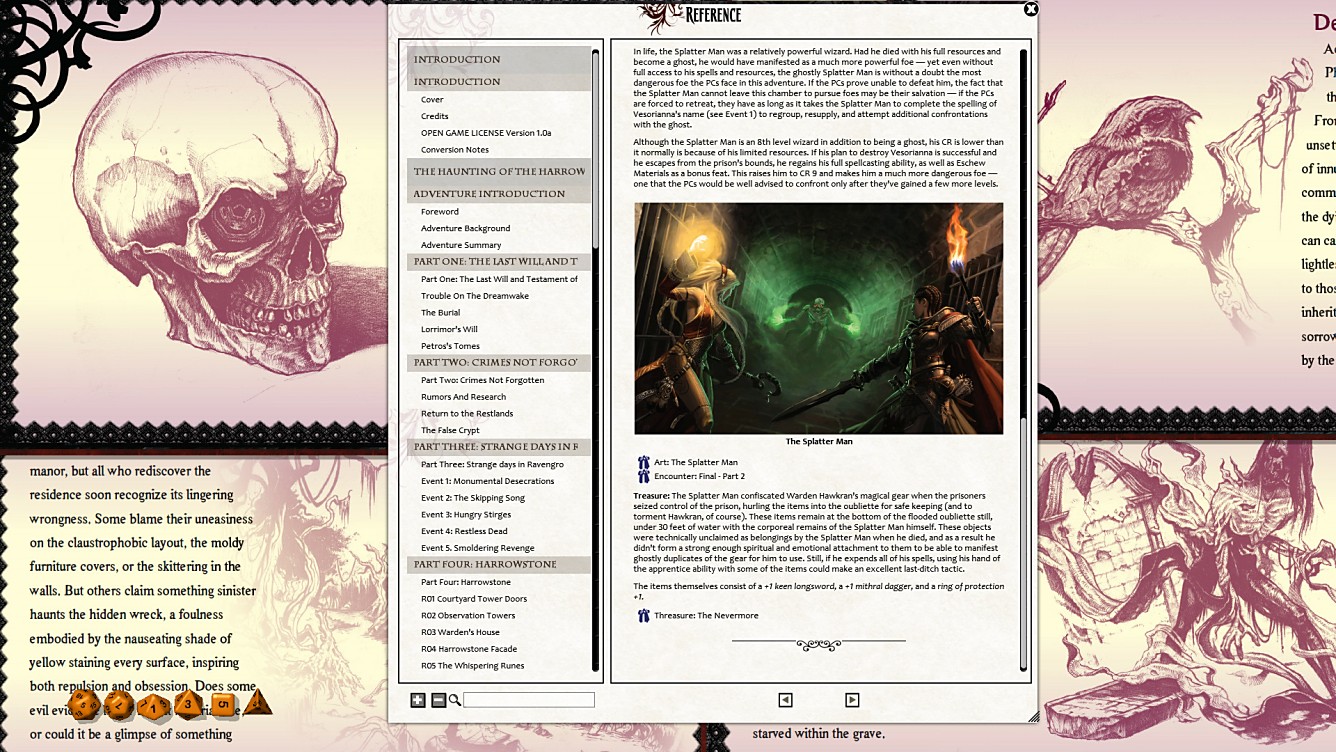Click the magnifying glass search icon
Screen dimensions: 1336x752
456,700
